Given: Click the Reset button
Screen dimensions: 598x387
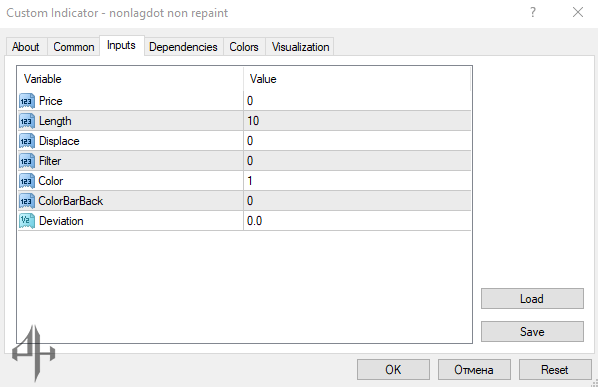Looking at the screenshot, I should click(x=555, y=369).
